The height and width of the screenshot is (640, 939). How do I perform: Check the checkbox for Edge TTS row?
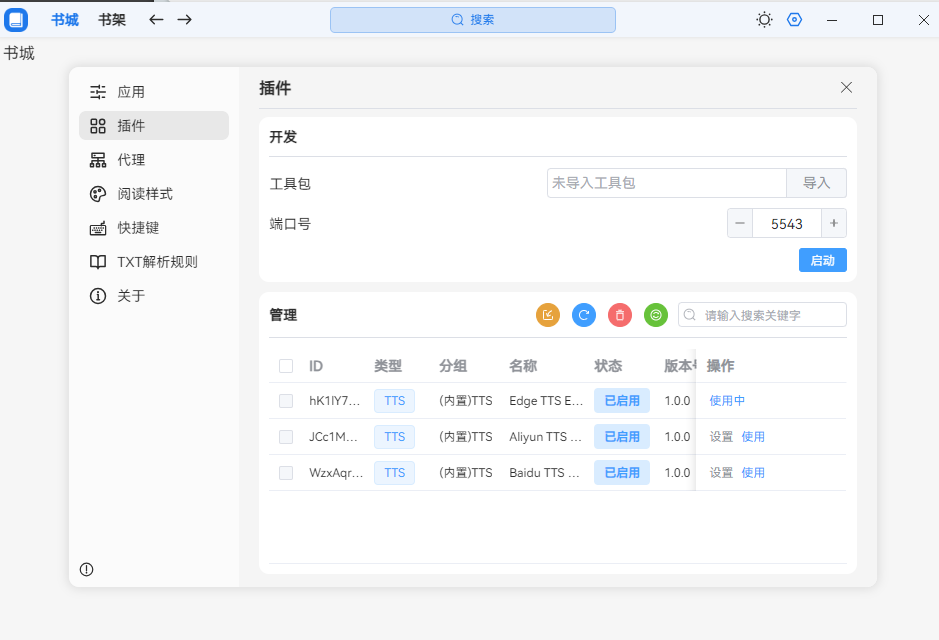coord(286,400)
